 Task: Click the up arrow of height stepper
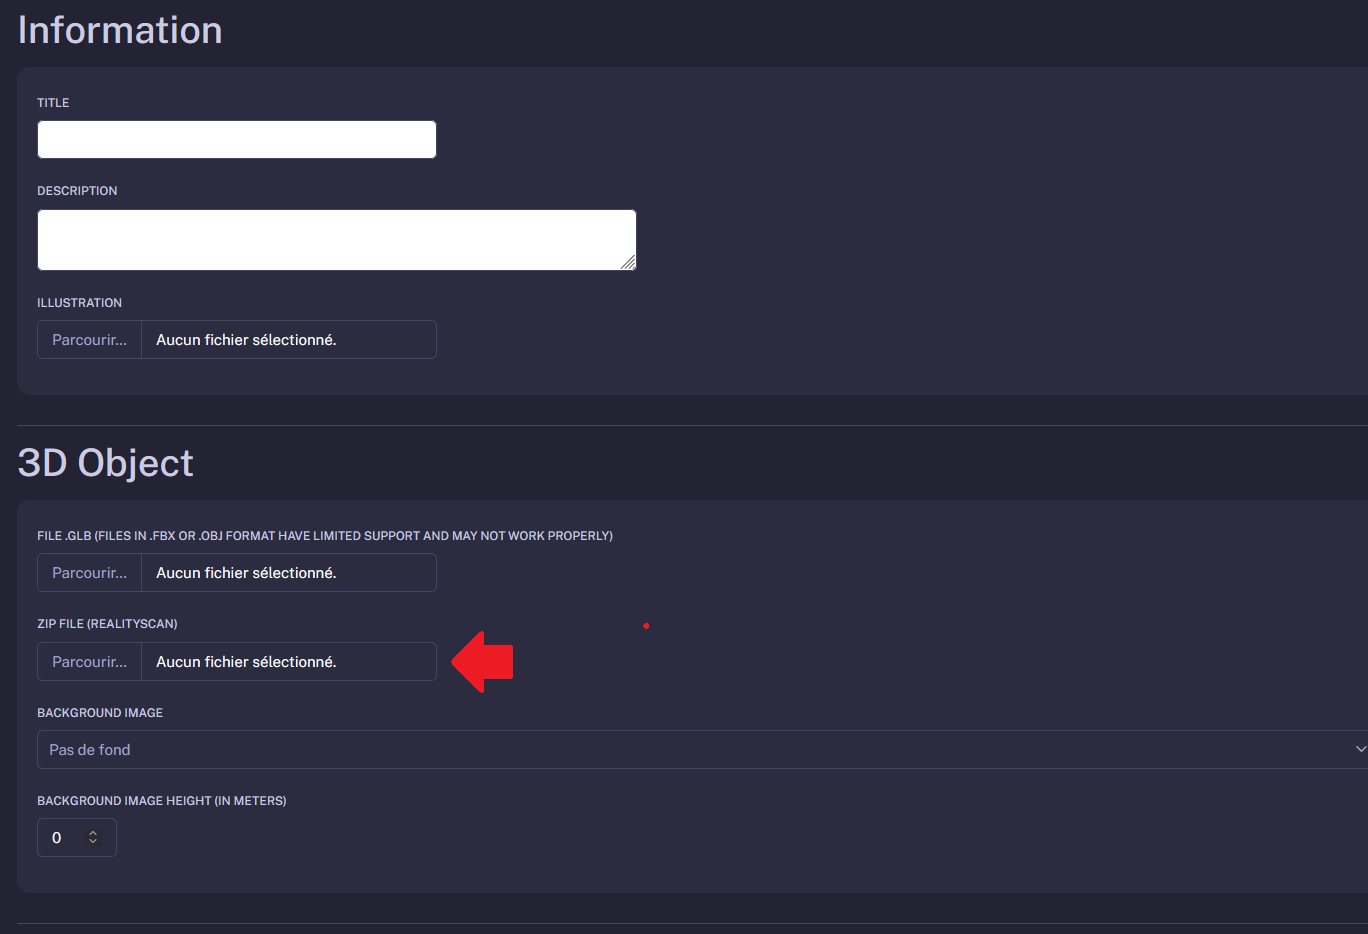pos(93,833)
